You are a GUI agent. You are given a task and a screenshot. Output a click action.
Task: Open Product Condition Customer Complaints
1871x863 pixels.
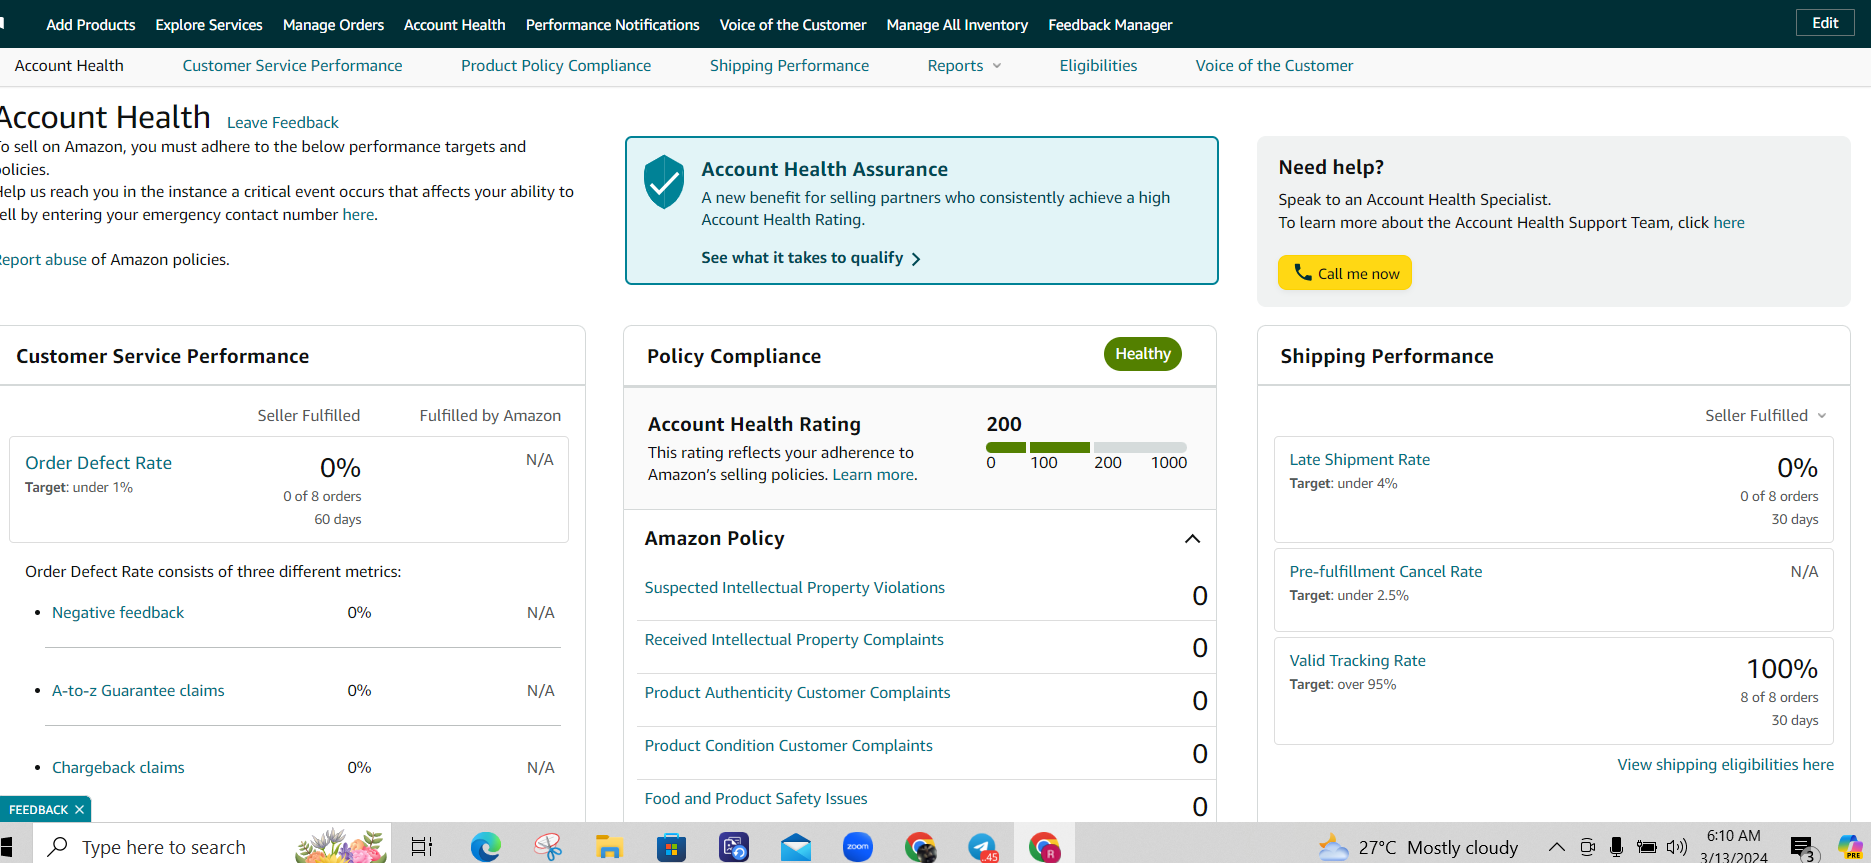pyautogui.click(x=788, y=746)
